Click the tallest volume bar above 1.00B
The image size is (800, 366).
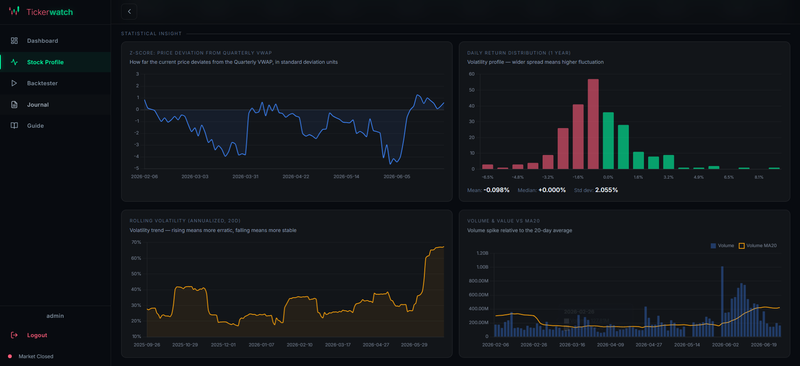pos(722,301)
